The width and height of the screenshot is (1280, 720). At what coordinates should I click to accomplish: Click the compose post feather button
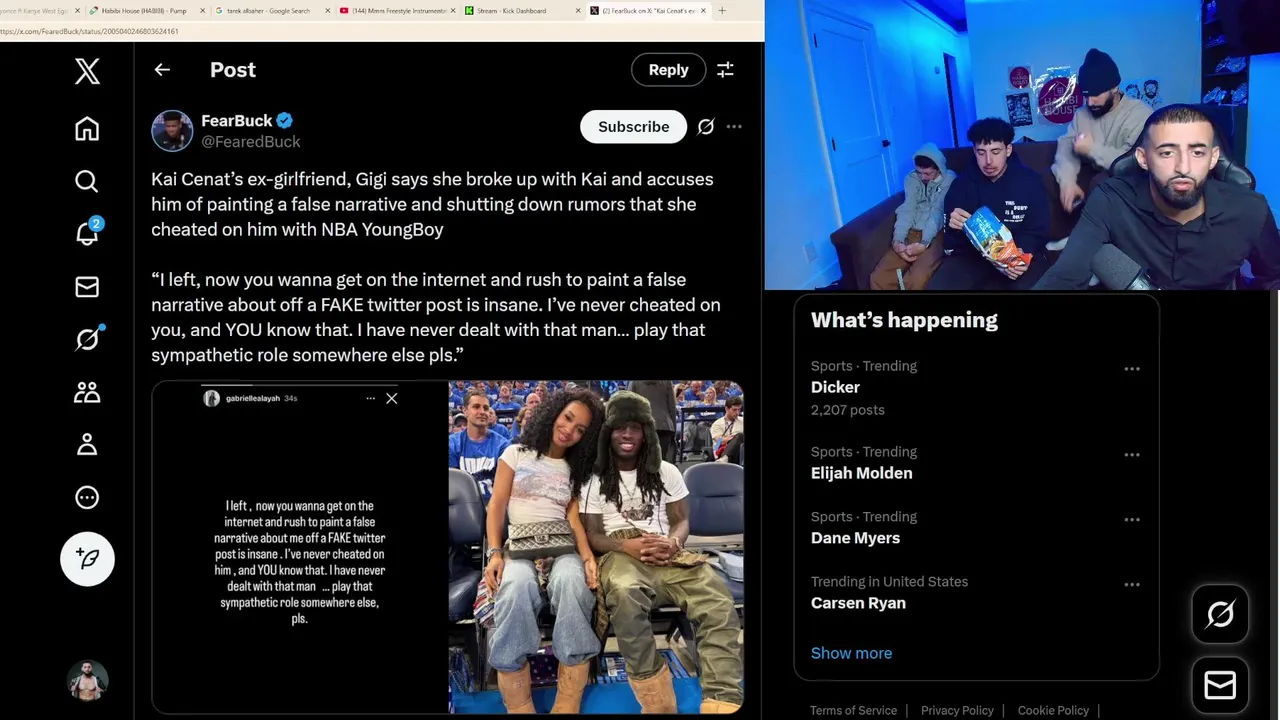click(x=87, y=558)
